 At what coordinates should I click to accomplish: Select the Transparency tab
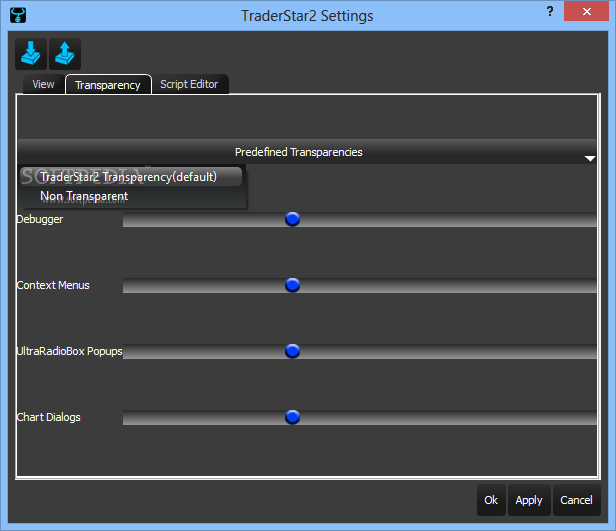tap(108, 85)
